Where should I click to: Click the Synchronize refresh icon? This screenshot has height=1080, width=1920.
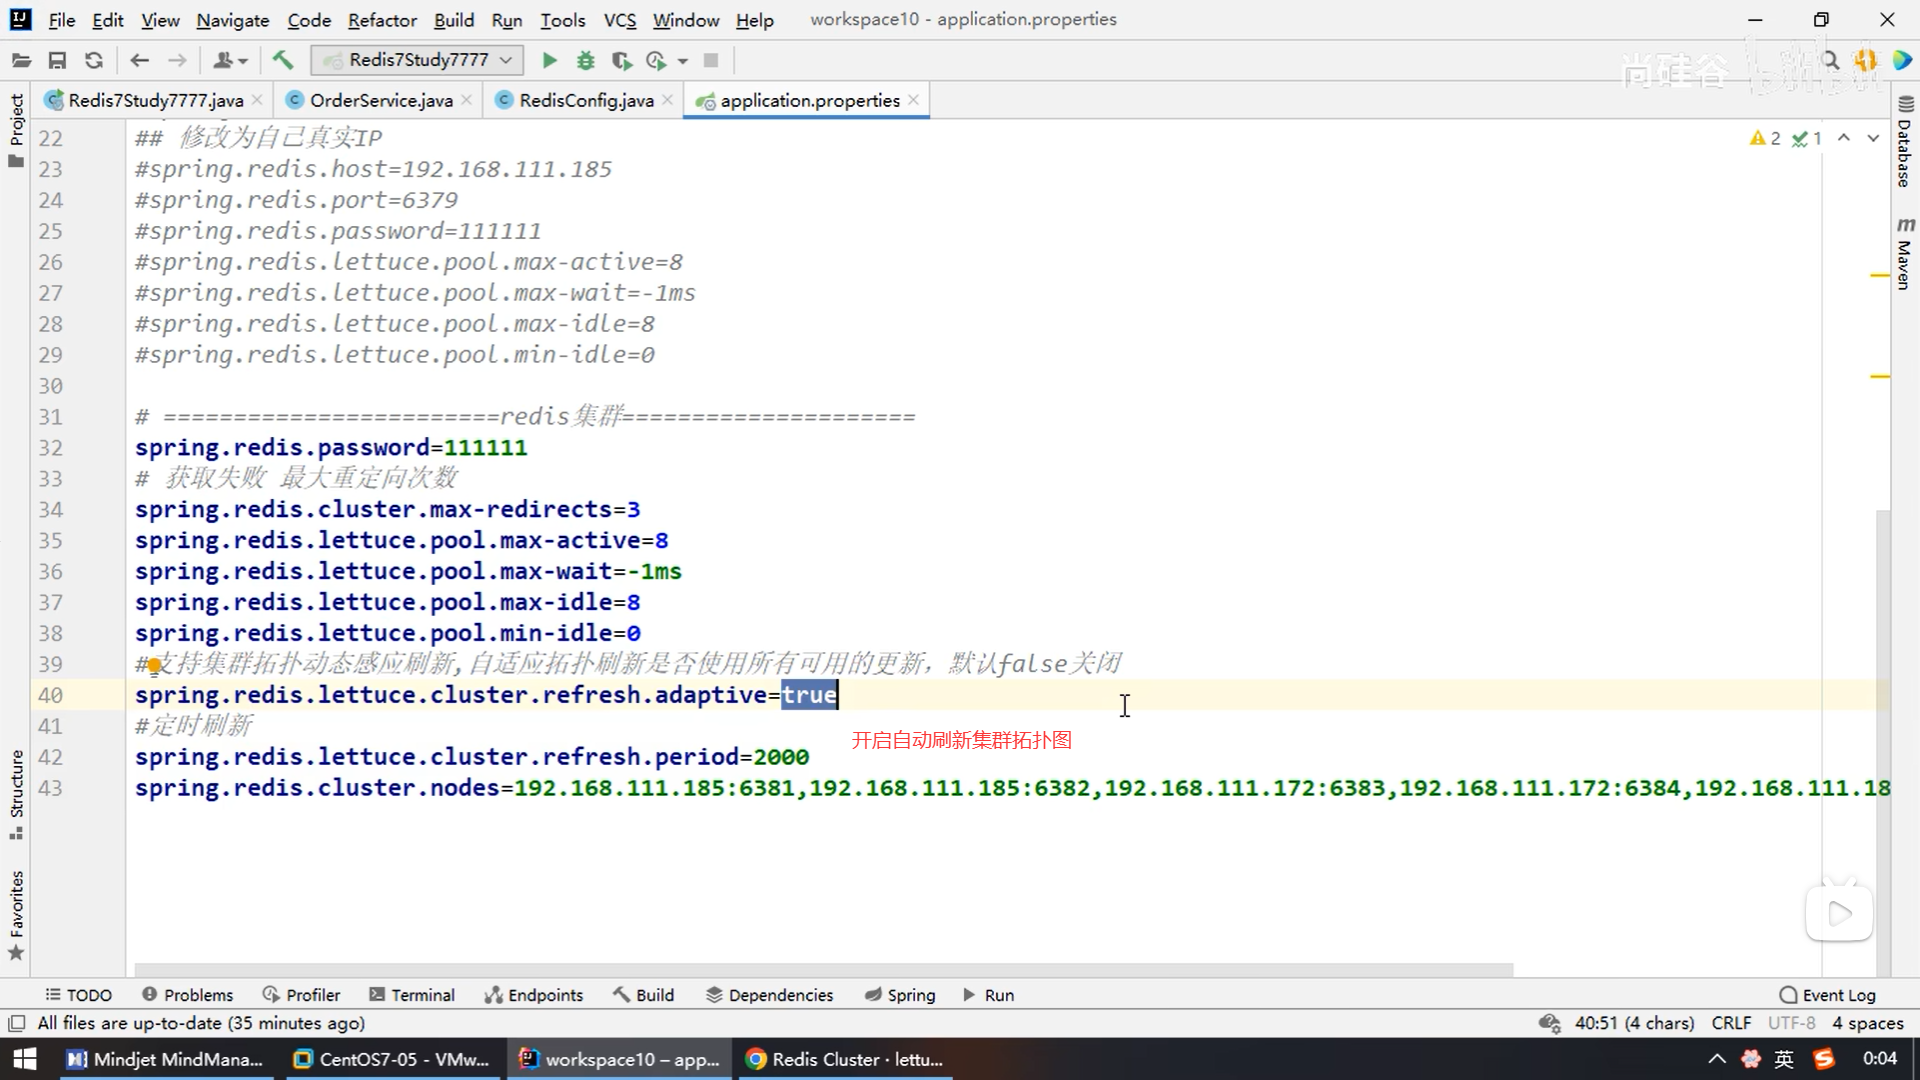(94, 61)
